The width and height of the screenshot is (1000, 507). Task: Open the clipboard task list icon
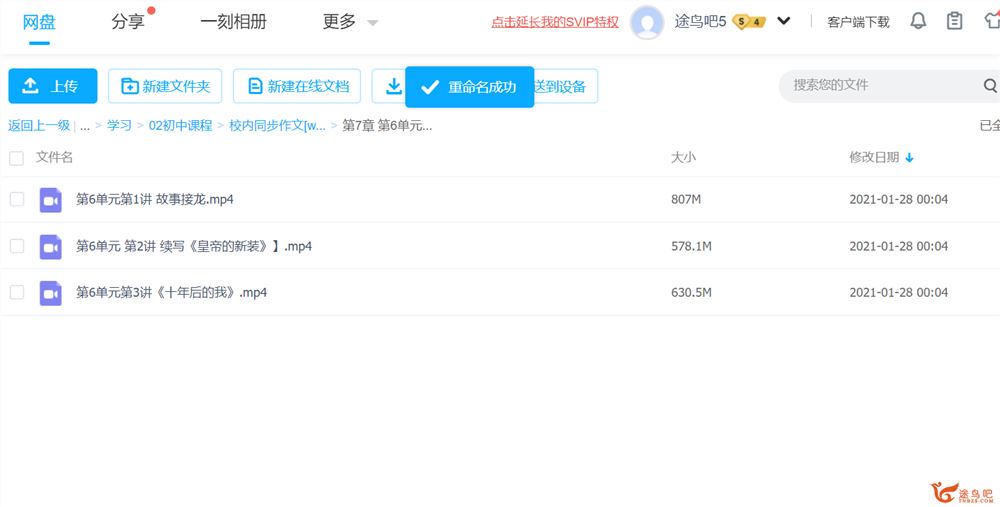pos(954,21)
